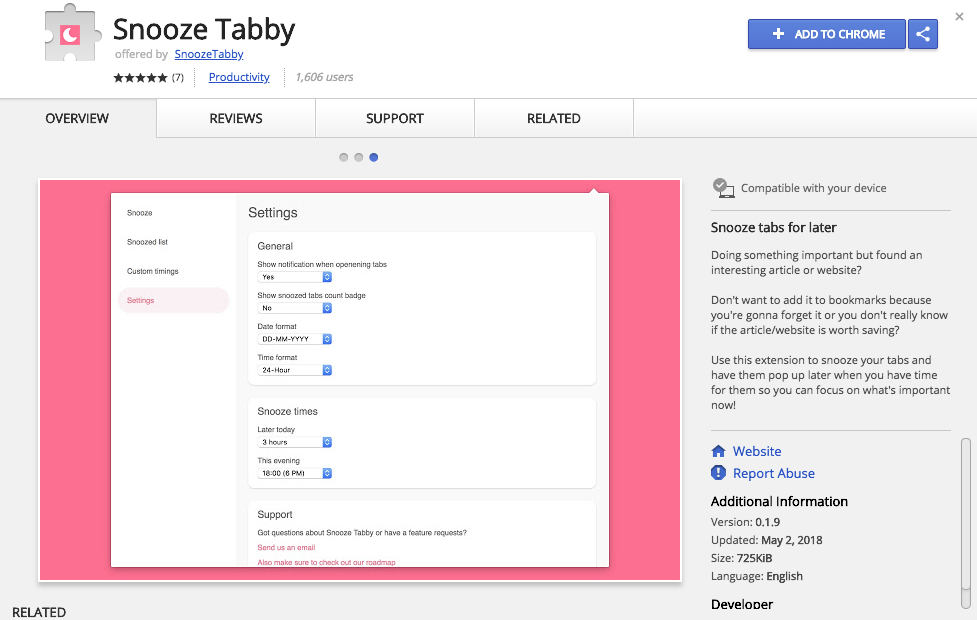The width and height of the screenshot is (977, 620).
Task: Open the This evening 18:00 dropdown
Action: tap(295, 473)
